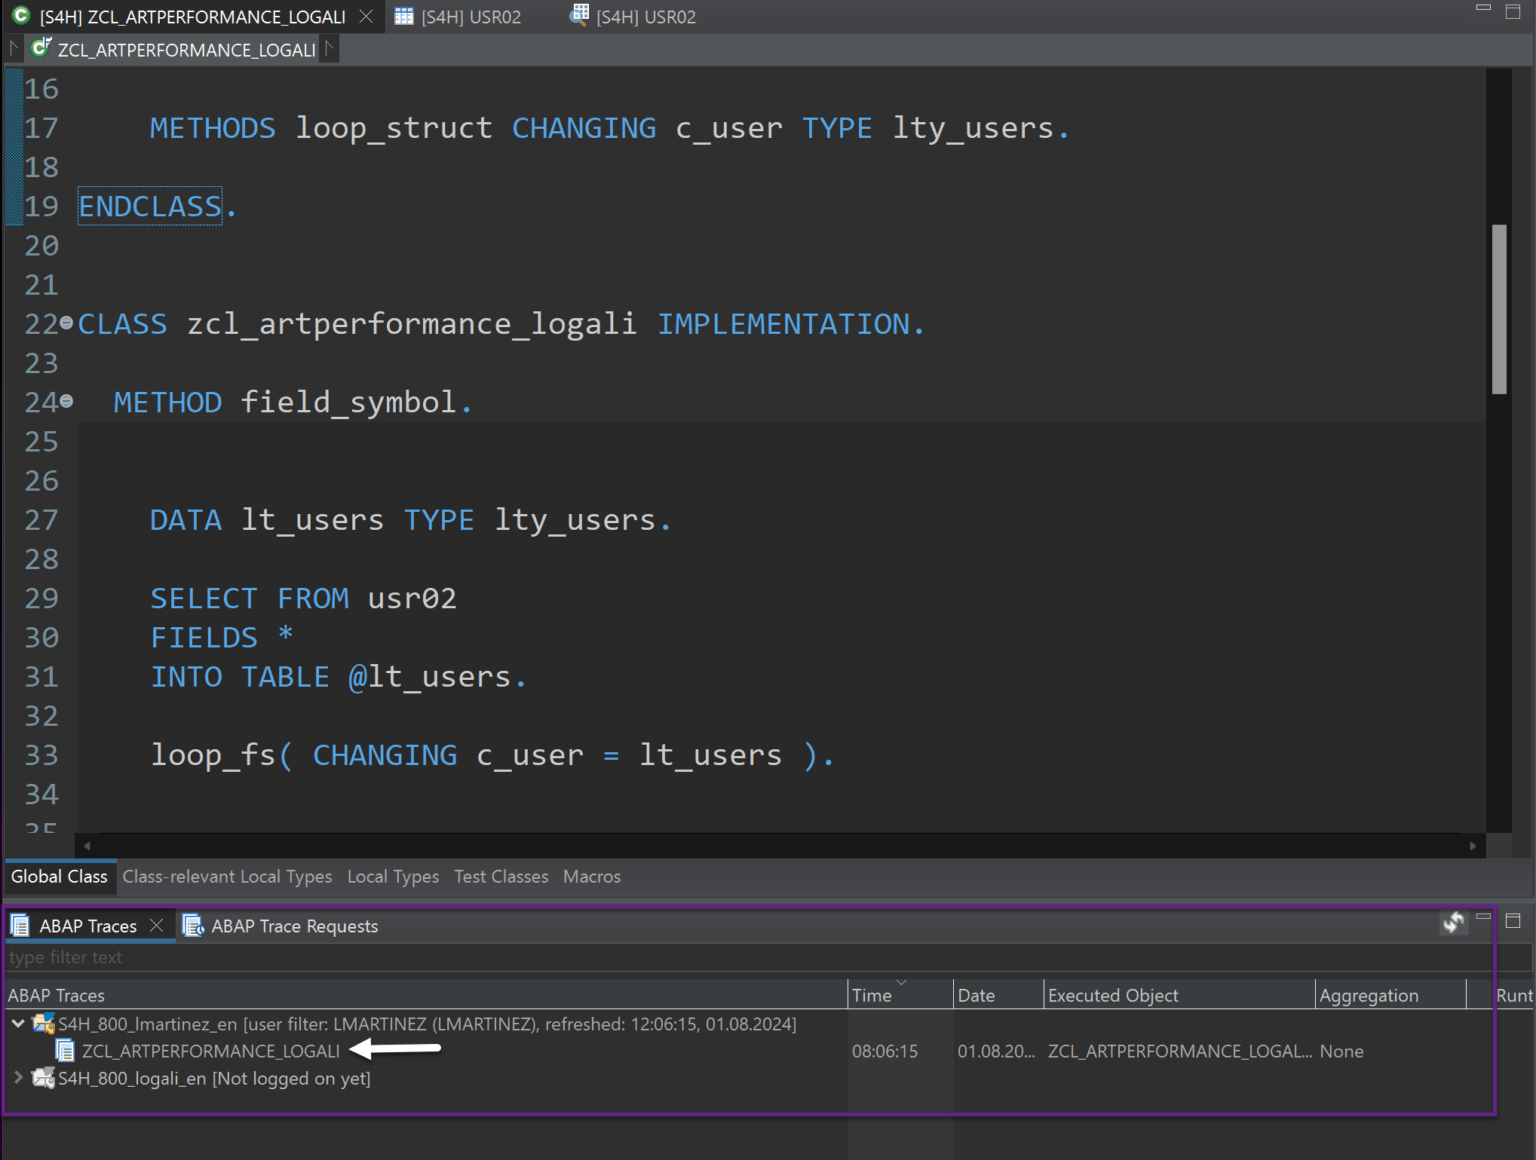Minimize the ABAP Traces bottom panel
The width and height of the screenshot is (1536, 1160).
coord(1483,918)
